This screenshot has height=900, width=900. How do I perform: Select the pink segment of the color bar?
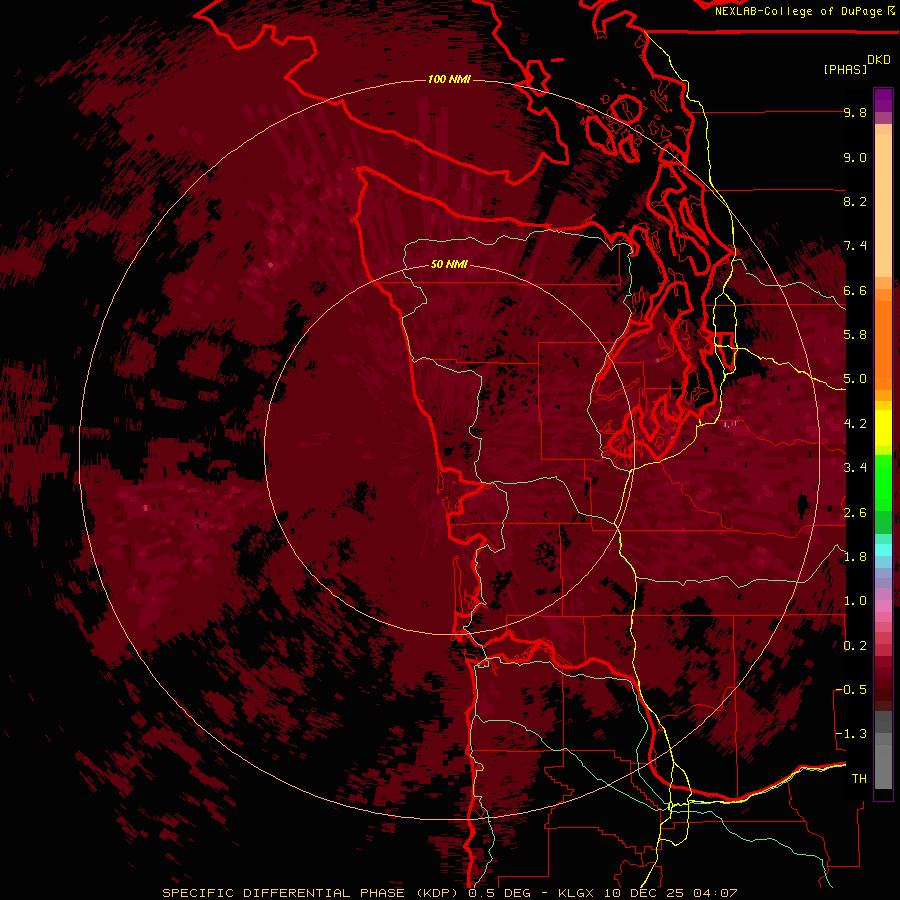883,606
